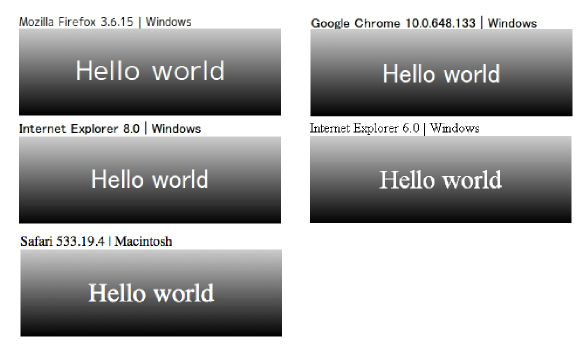Click the Internet Explorer 8.0 Windows label
Viewport: 585px width, 360px height.
click(110, 129)
